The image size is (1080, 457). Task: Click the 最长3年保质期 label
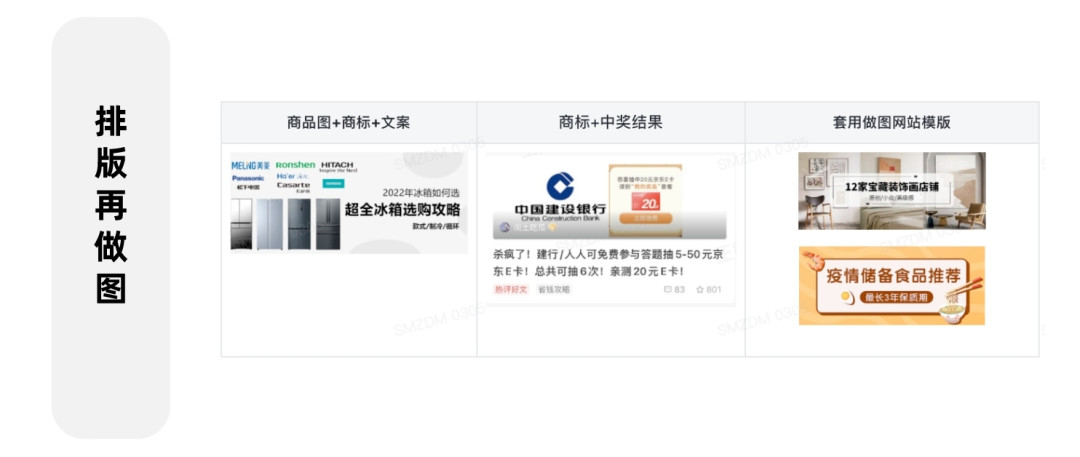(x=895, y=297)
